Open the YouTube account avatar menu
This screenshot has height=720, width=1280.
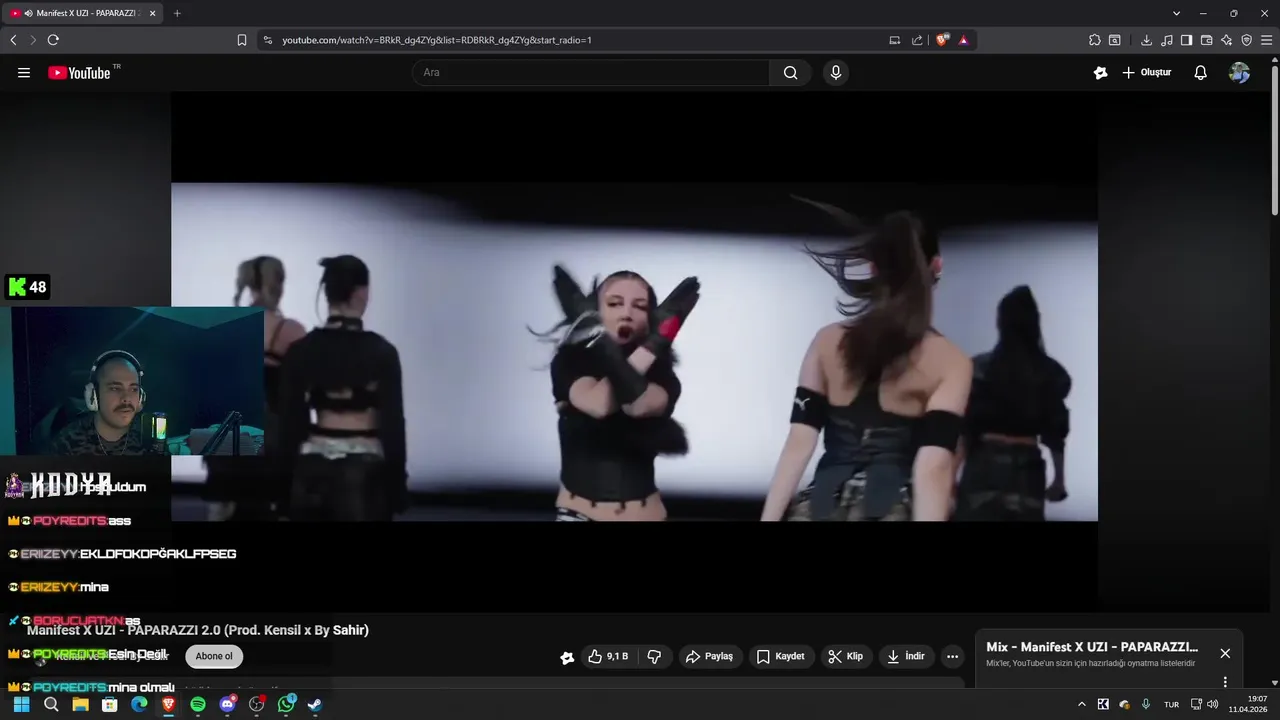(1239, 73)
